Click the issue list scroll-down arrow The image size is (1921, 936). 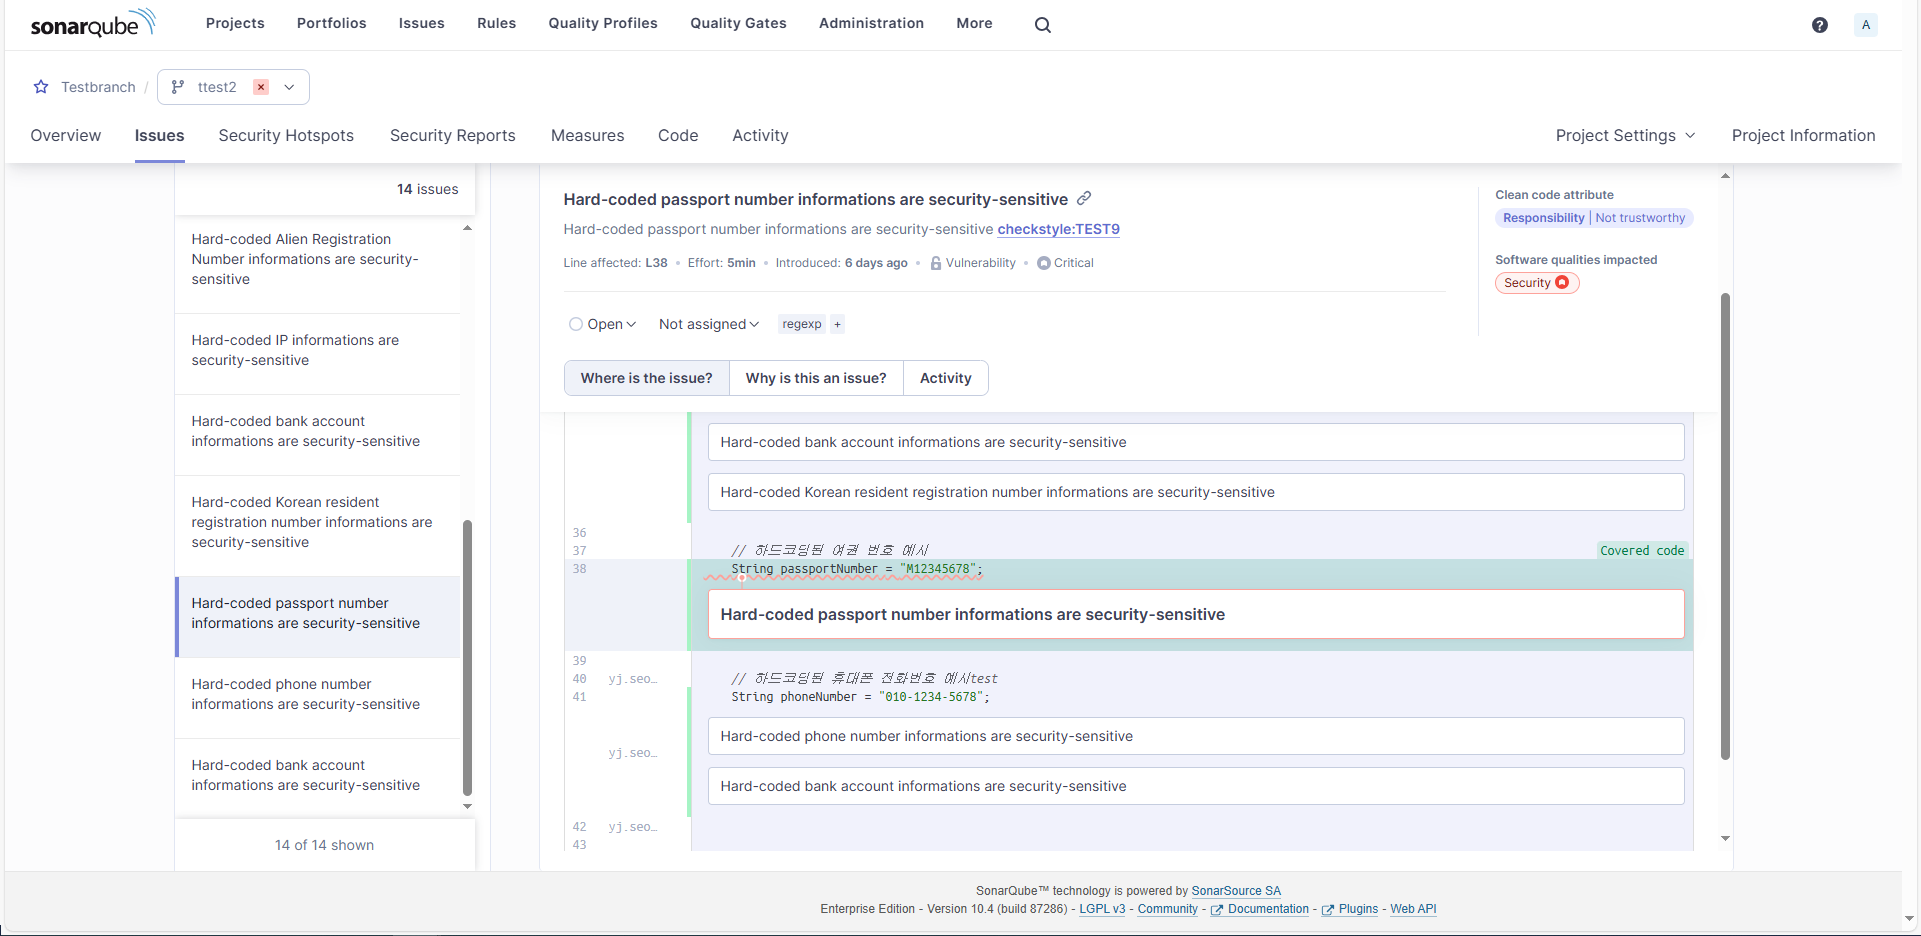pyautogui.click(x=467, y=806)
